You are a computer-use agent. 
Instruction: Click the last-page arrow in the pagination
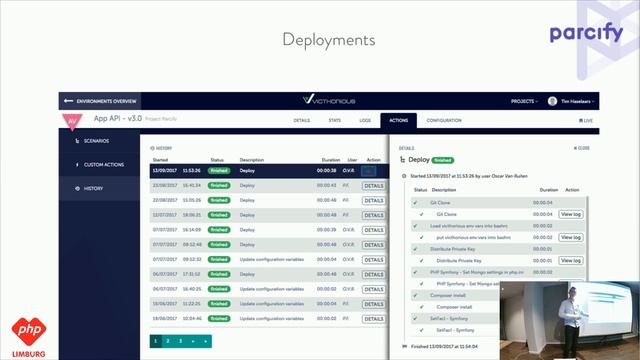pos(205,341)
